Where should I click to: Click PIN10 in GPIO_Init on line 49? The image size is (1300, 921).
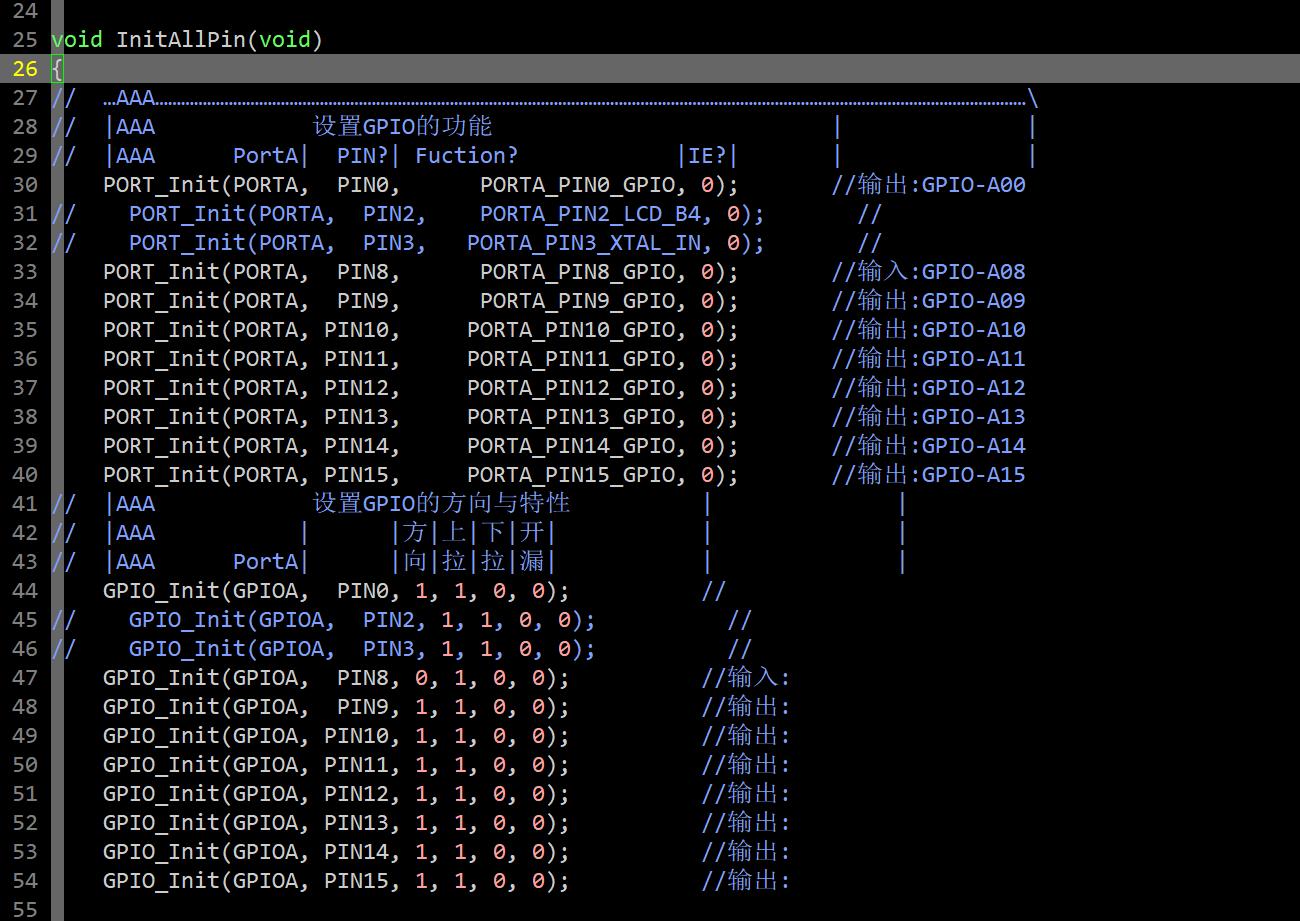coord(357,736)
